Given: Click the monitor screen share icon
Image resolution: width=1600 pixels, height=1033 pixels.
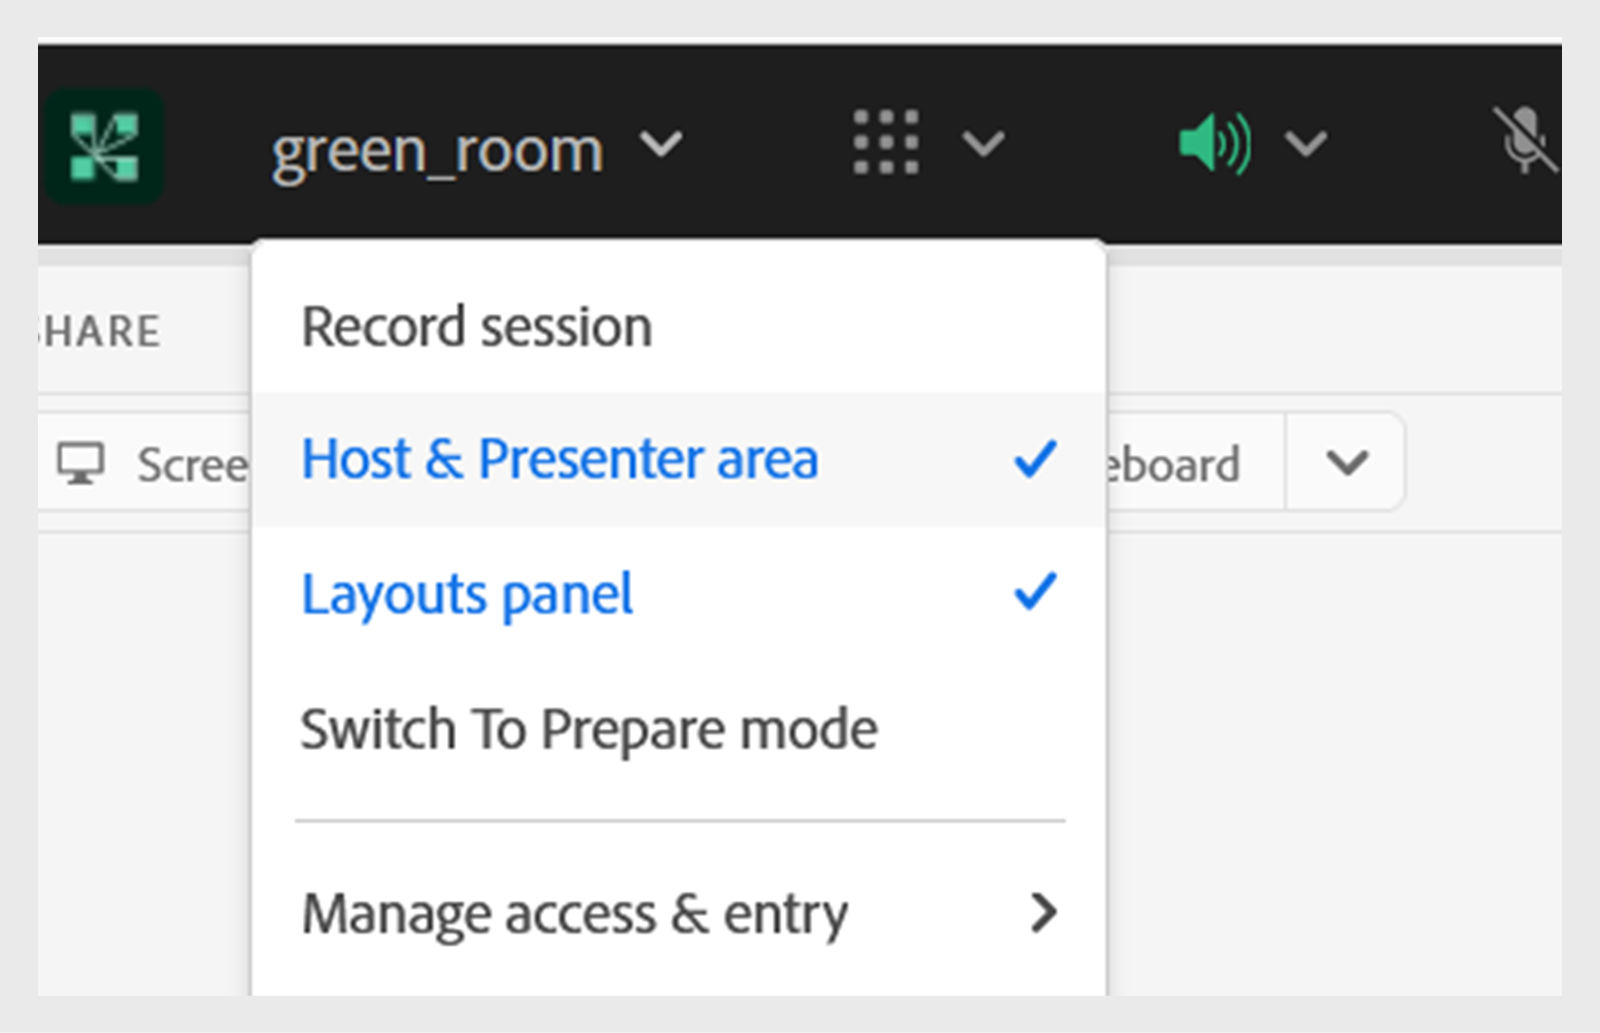Looking at the screenshot, I should [80, 464].
